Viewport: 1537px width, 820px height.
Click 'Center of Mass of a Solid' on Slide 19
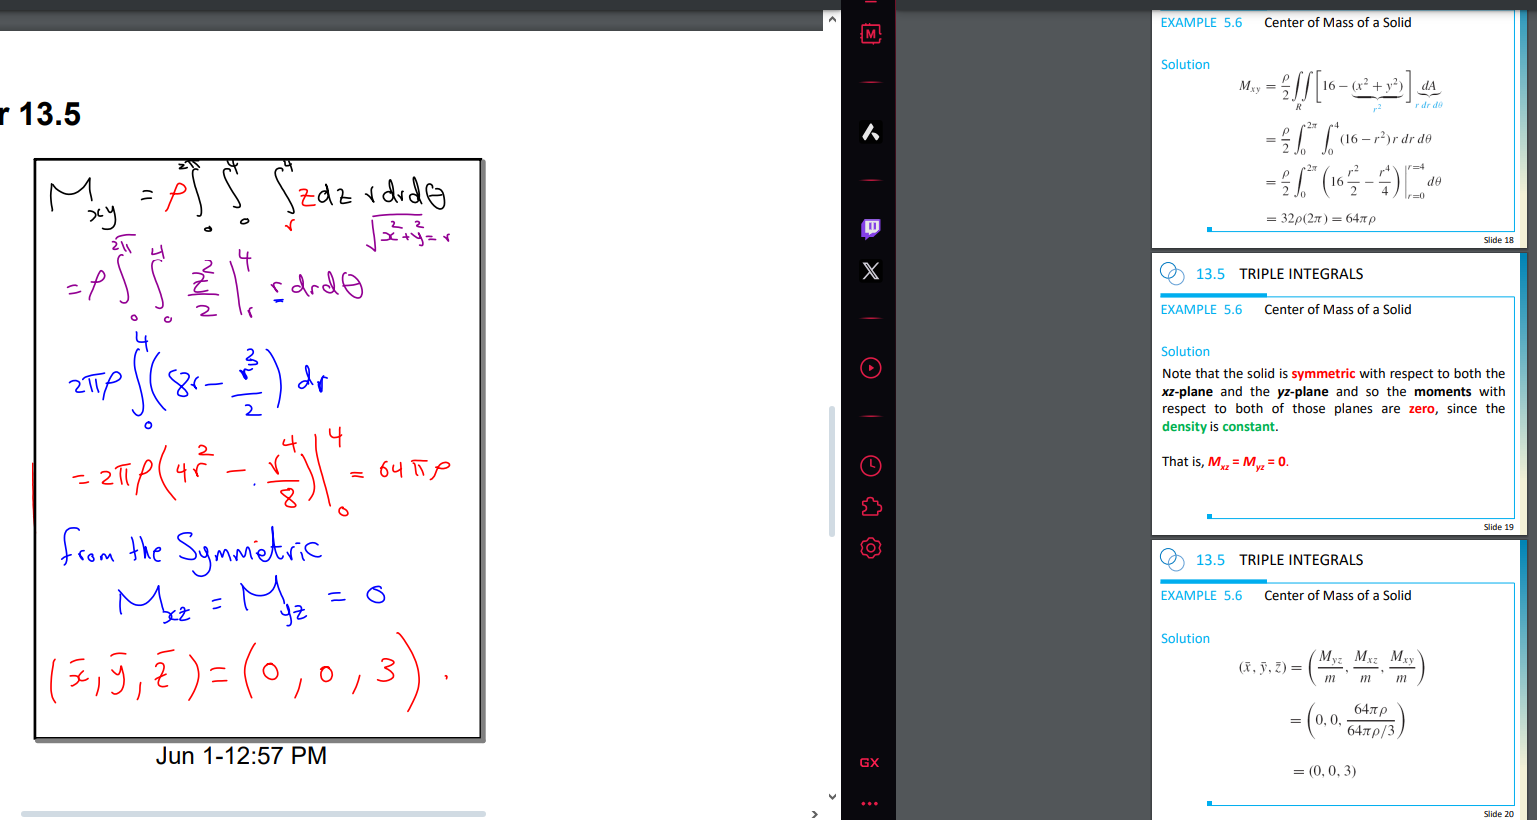pyautogui.click(x=1338, y=309)
